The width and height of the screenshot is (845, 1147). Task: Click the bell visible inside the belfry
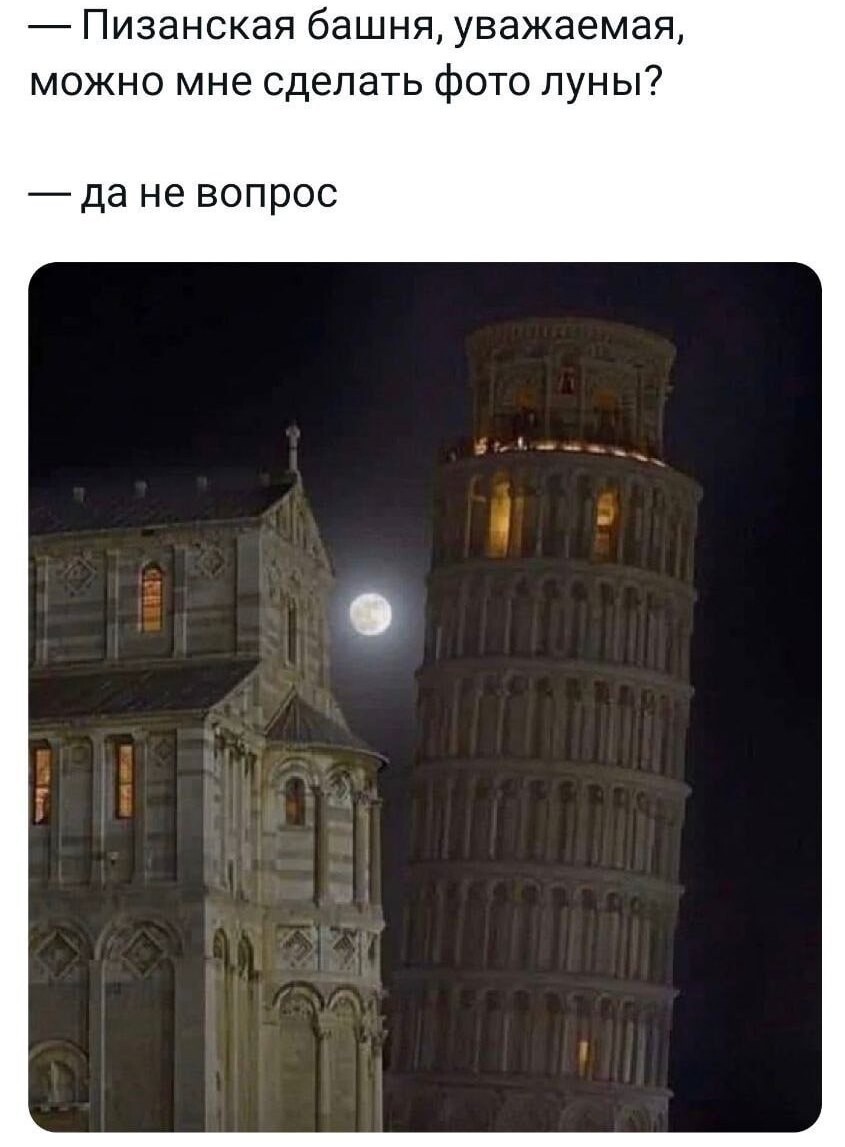(x=567, y=381)
